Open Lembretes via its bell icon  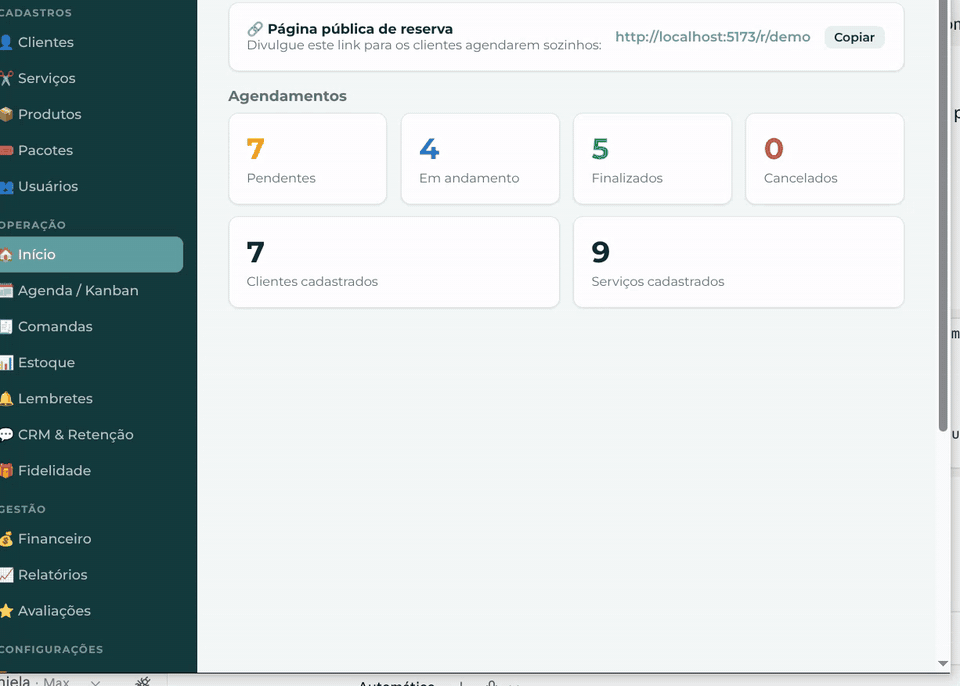pyautogui.click(x=6, y=399)
